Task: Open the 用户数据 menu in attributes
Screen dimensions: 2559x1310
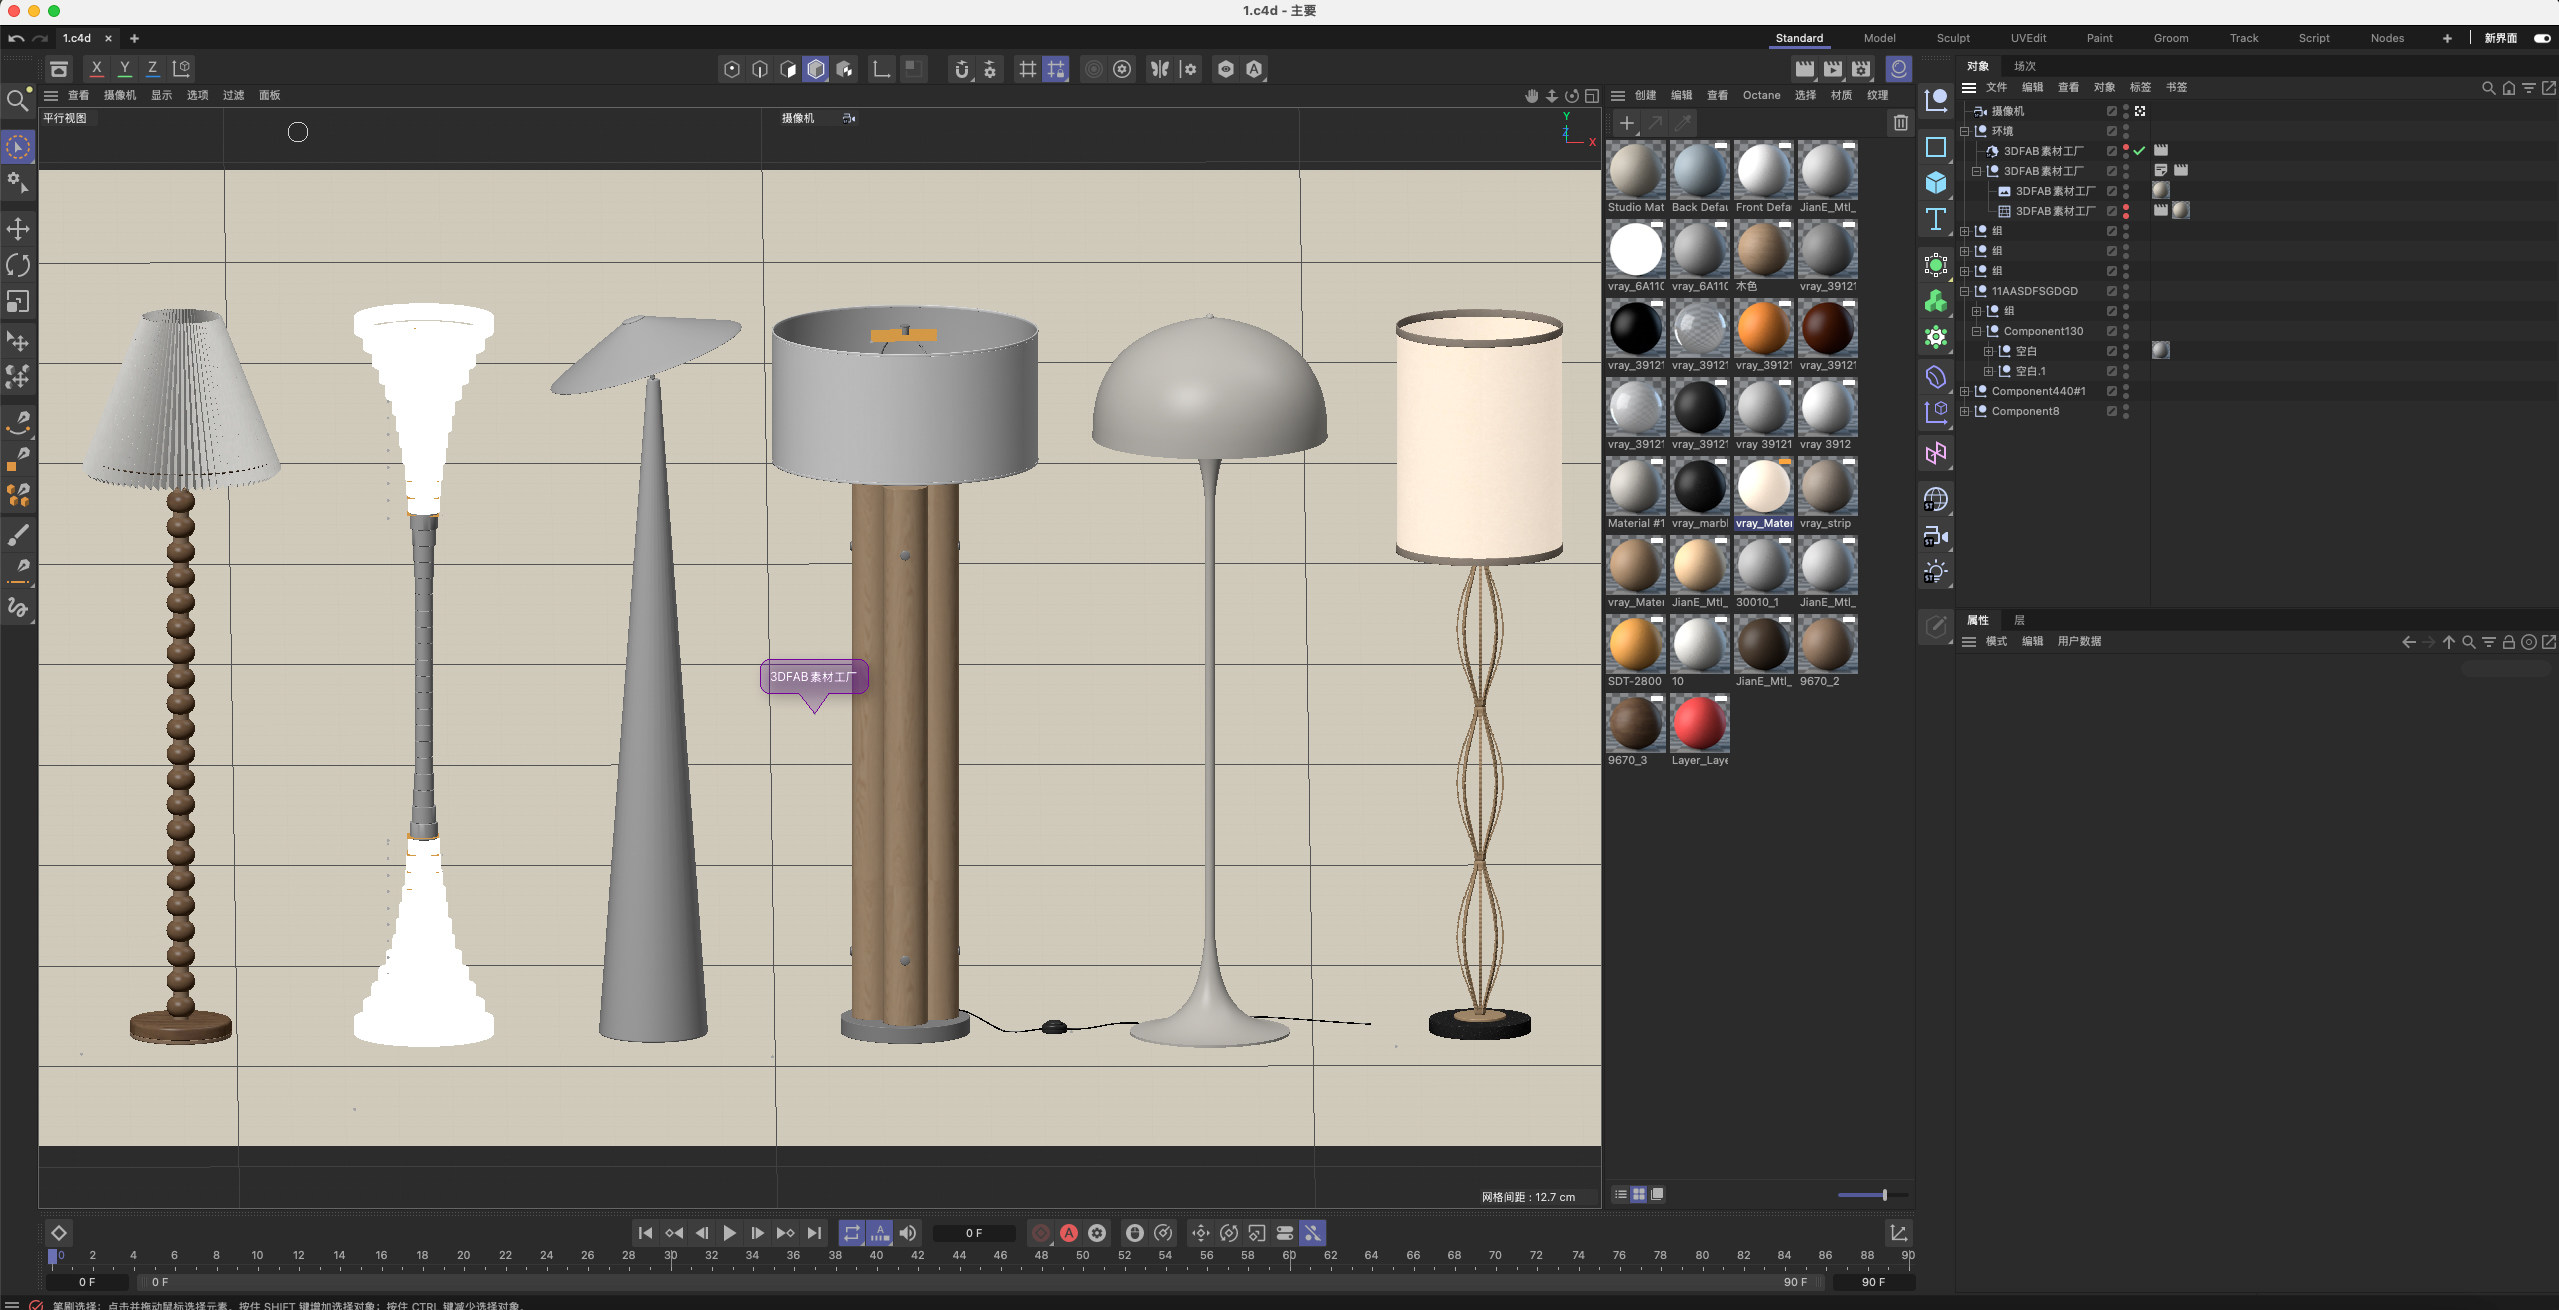Action: coord(2079,641)
